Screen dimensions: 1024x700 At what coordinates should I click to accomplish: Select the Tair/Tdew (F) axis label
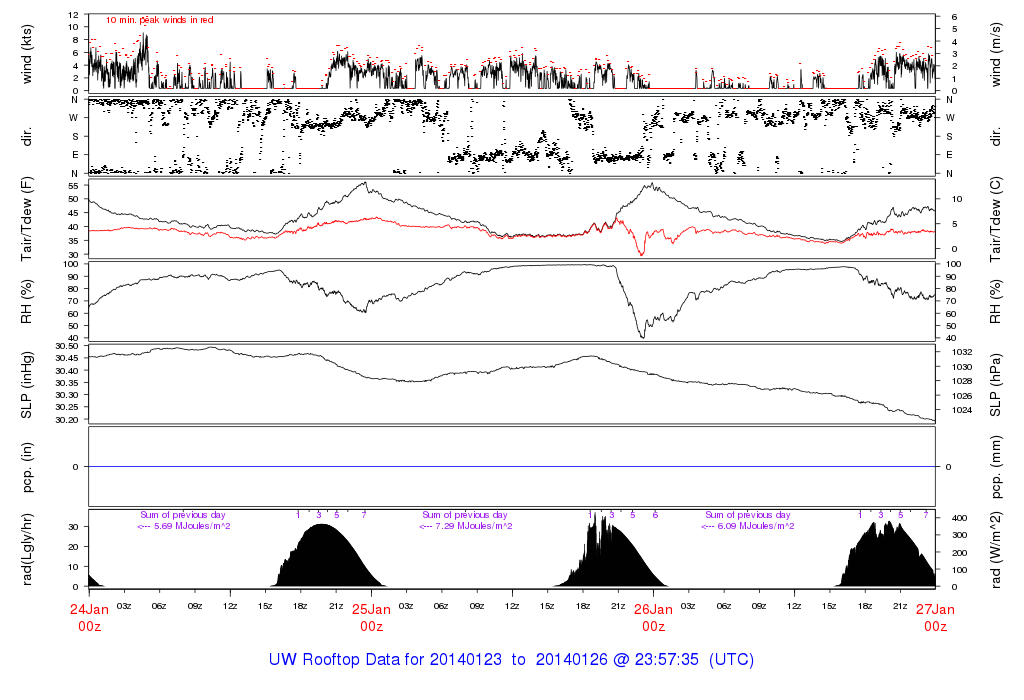tap(28, 219)
